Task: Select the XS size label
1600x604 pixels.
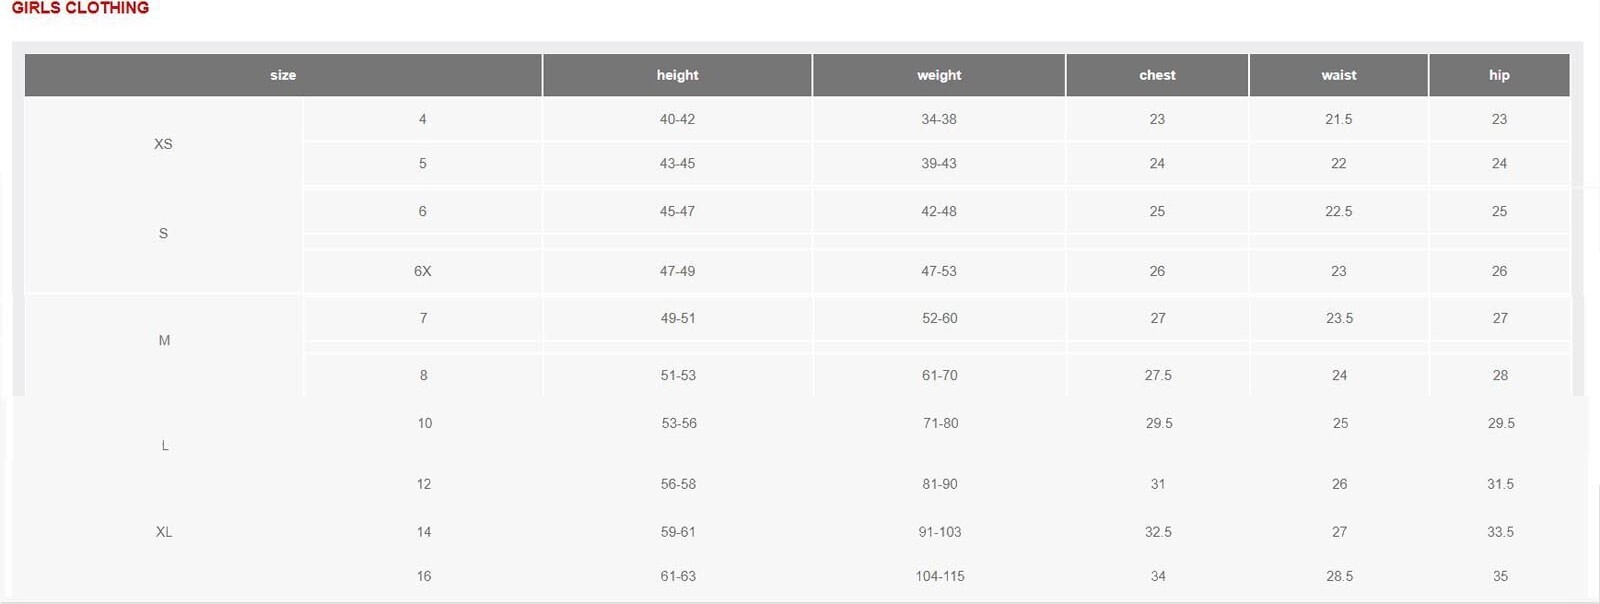Action: tap(163, 144)
